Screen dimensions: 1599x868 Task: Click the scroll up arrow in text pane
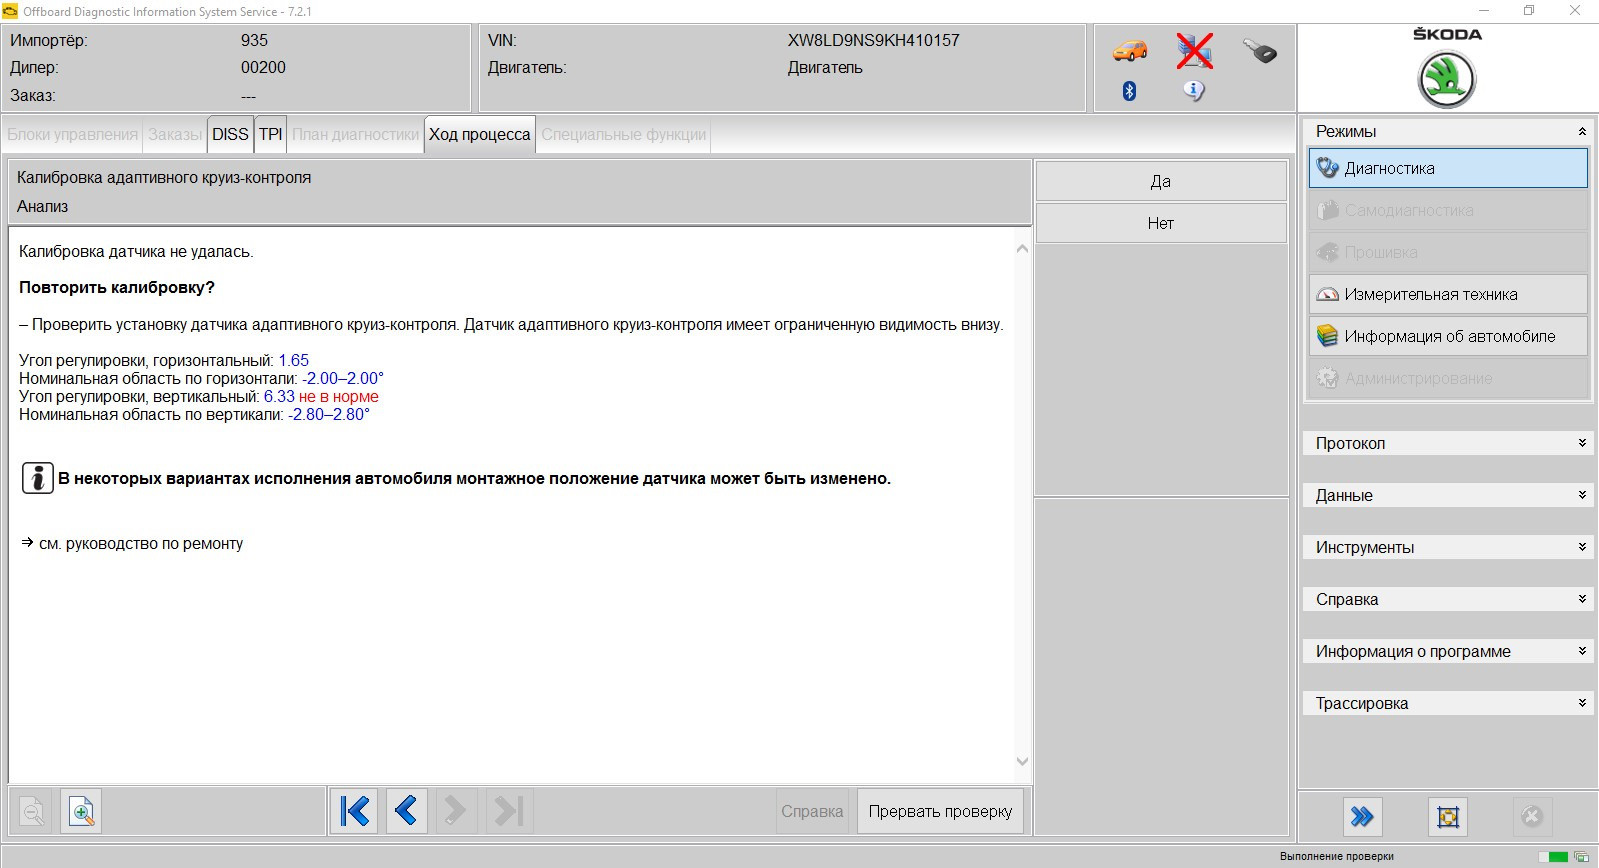[1022, 248]
